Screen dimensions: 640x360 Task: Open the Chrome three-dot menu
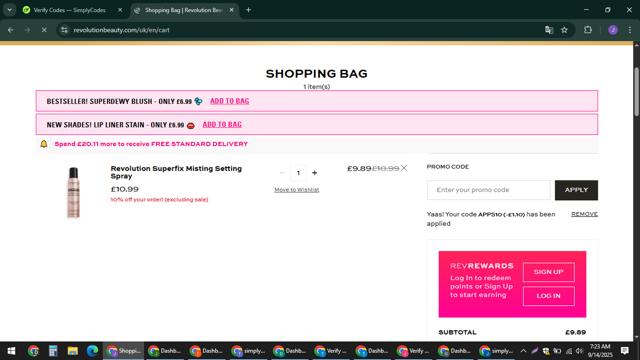tap(630, 30)
